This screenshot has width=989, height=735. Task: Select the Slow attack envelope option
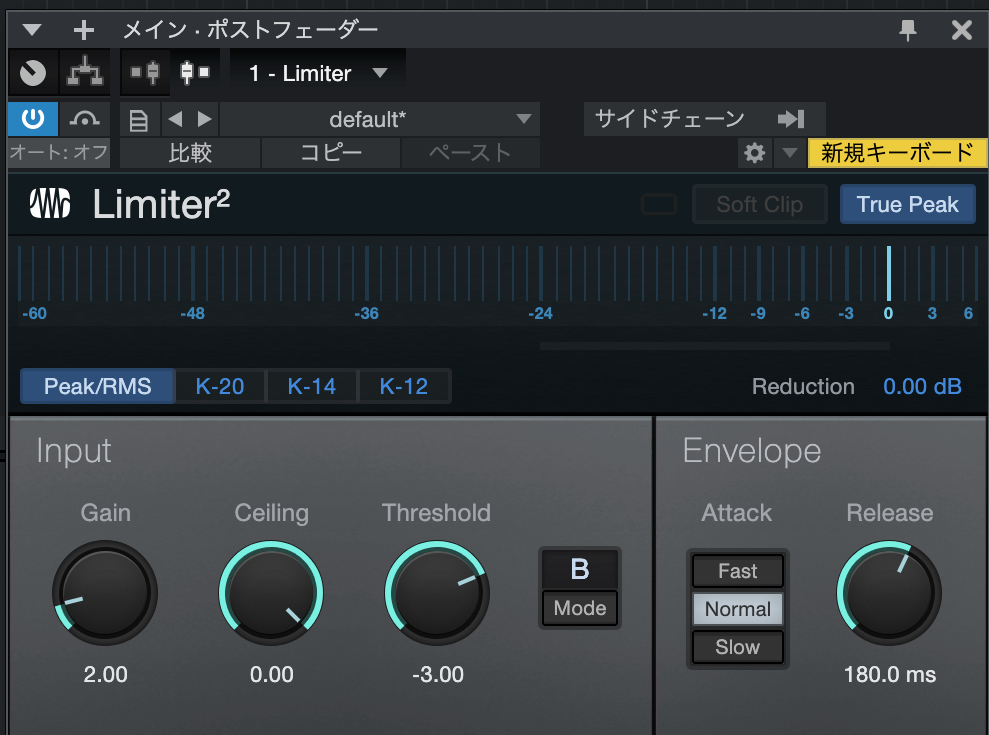(x=737, y=647)
